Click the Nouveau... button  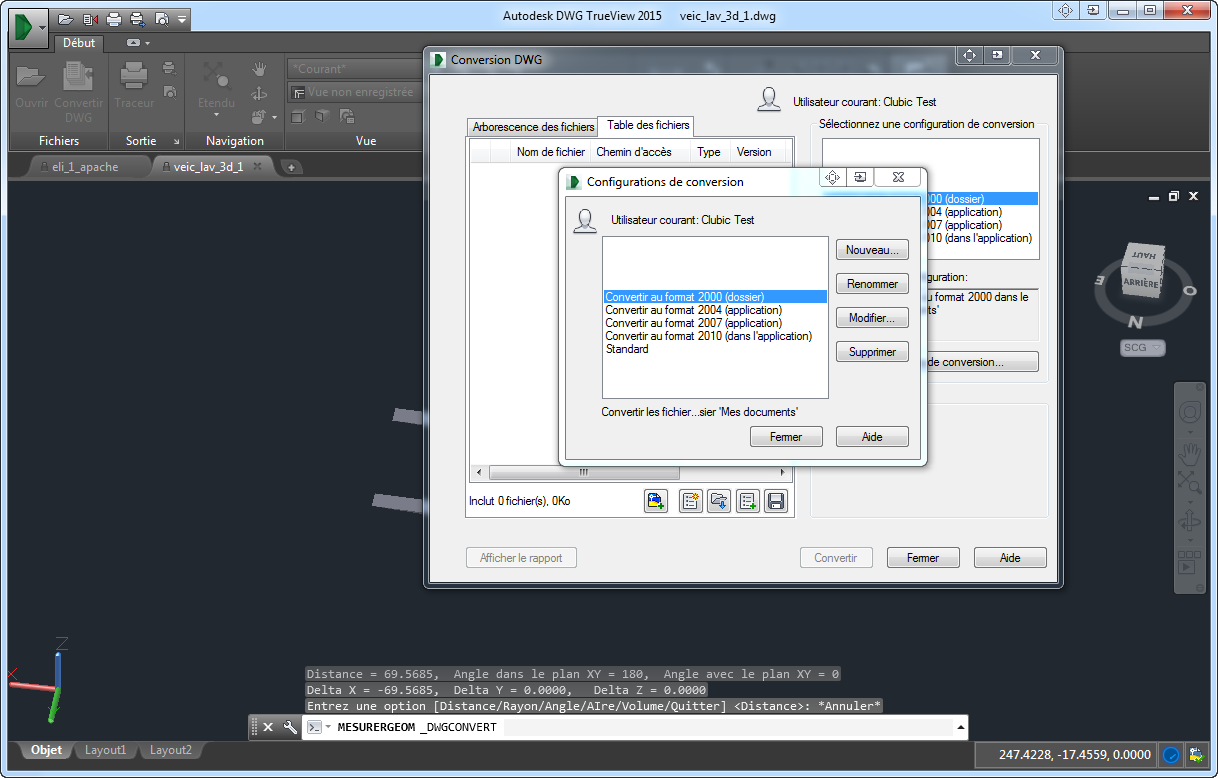[x=872, y=250]
